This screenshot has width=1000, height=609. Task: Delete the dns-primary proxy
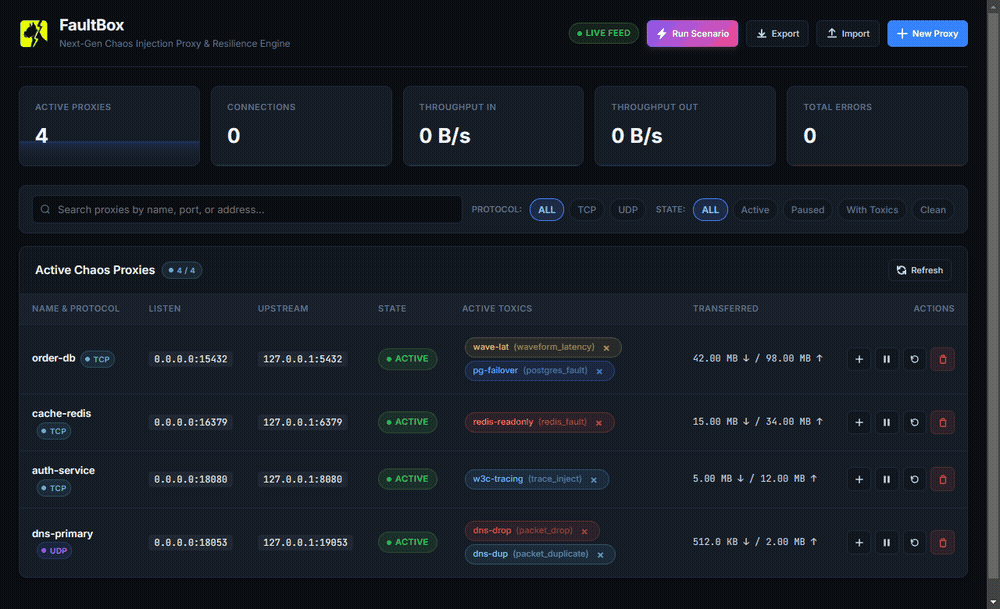pos(943,542)
